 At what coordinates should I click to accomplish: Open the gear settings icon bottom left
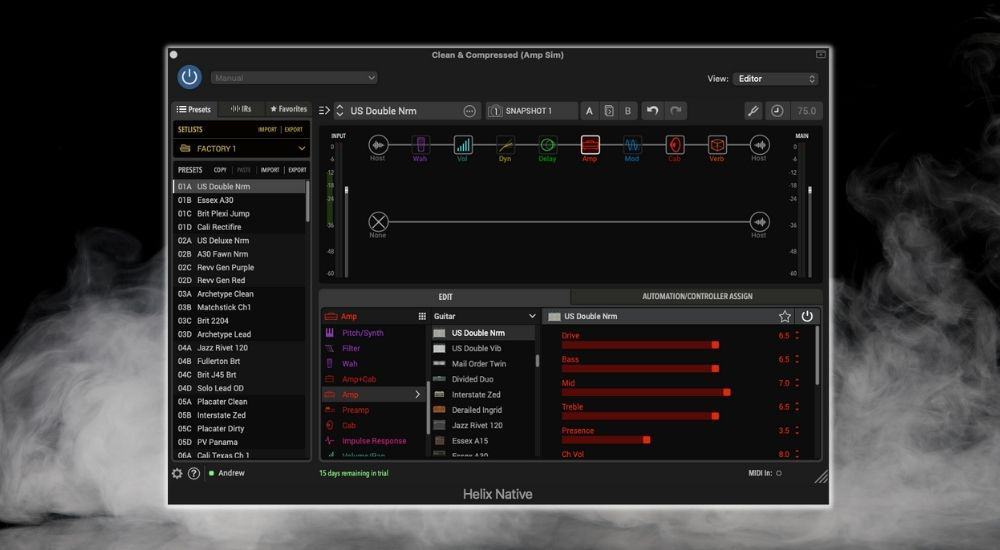pos(177,473)
